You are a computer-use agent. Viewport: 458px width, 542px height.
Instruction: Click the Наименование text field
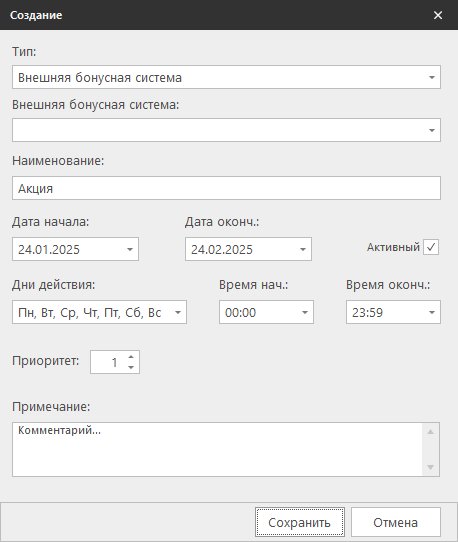point(226,188)
